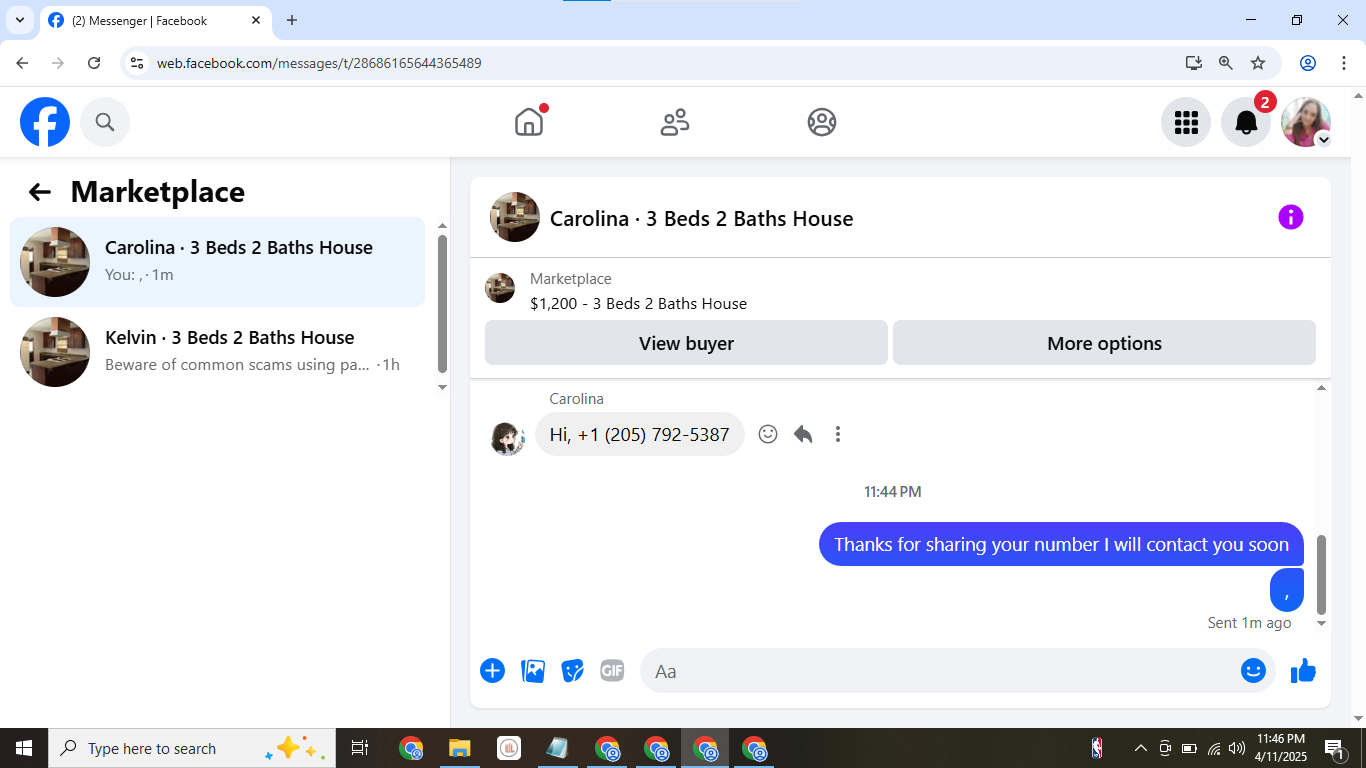This screenshot has width=1366, height=768.
Task: Open emoji picker in message box
Action: coord(1253,670)
